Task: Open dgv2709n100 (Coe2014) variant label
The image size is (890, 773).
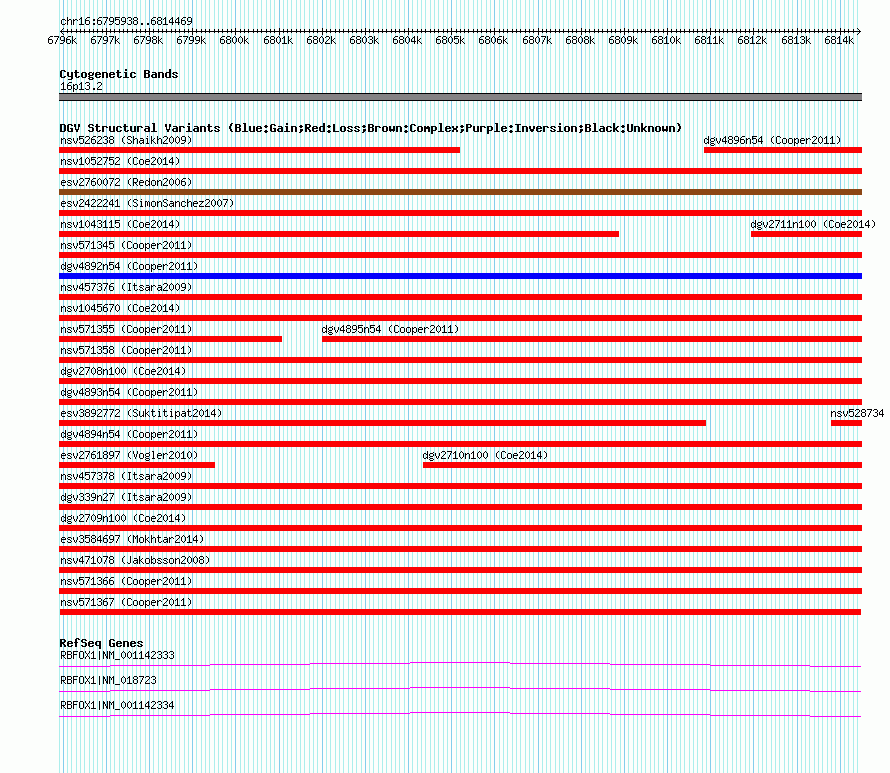Action: pos(123,518)
